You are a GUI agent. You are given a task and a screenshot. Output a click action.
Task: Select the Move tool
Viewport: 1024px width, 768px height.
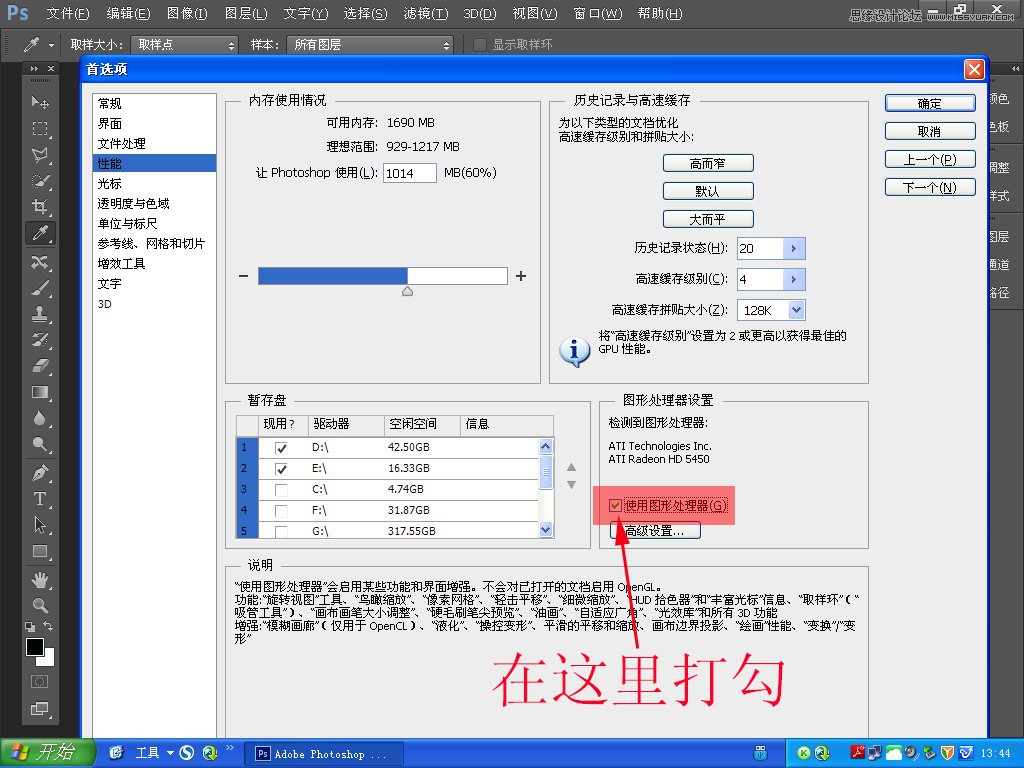tap(40, 102)
